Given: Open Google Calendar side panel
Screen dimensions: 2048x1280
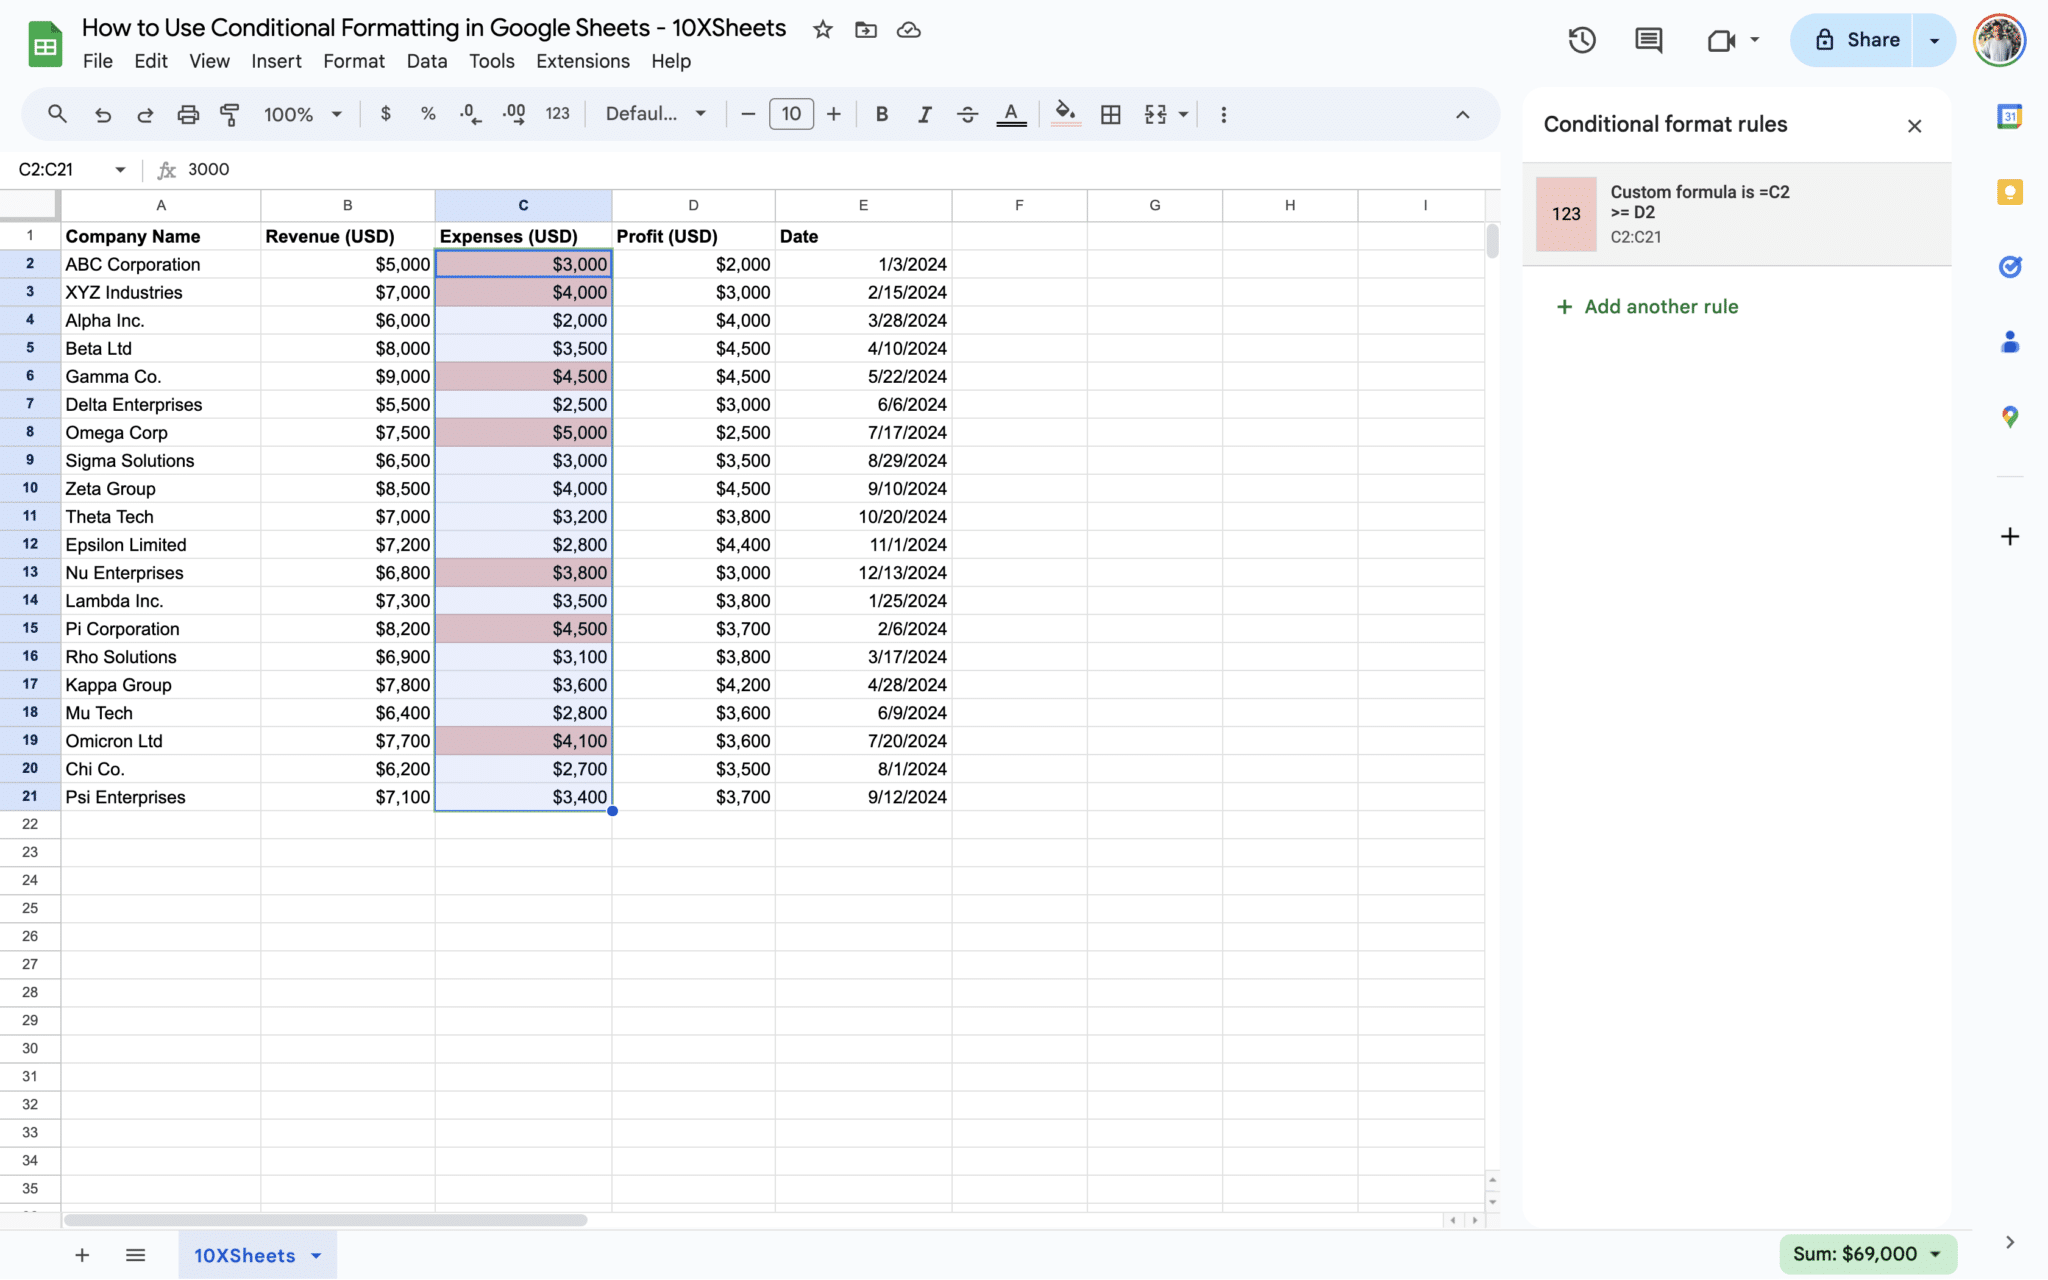Looking at the screenshot, I should point(2010,116).
